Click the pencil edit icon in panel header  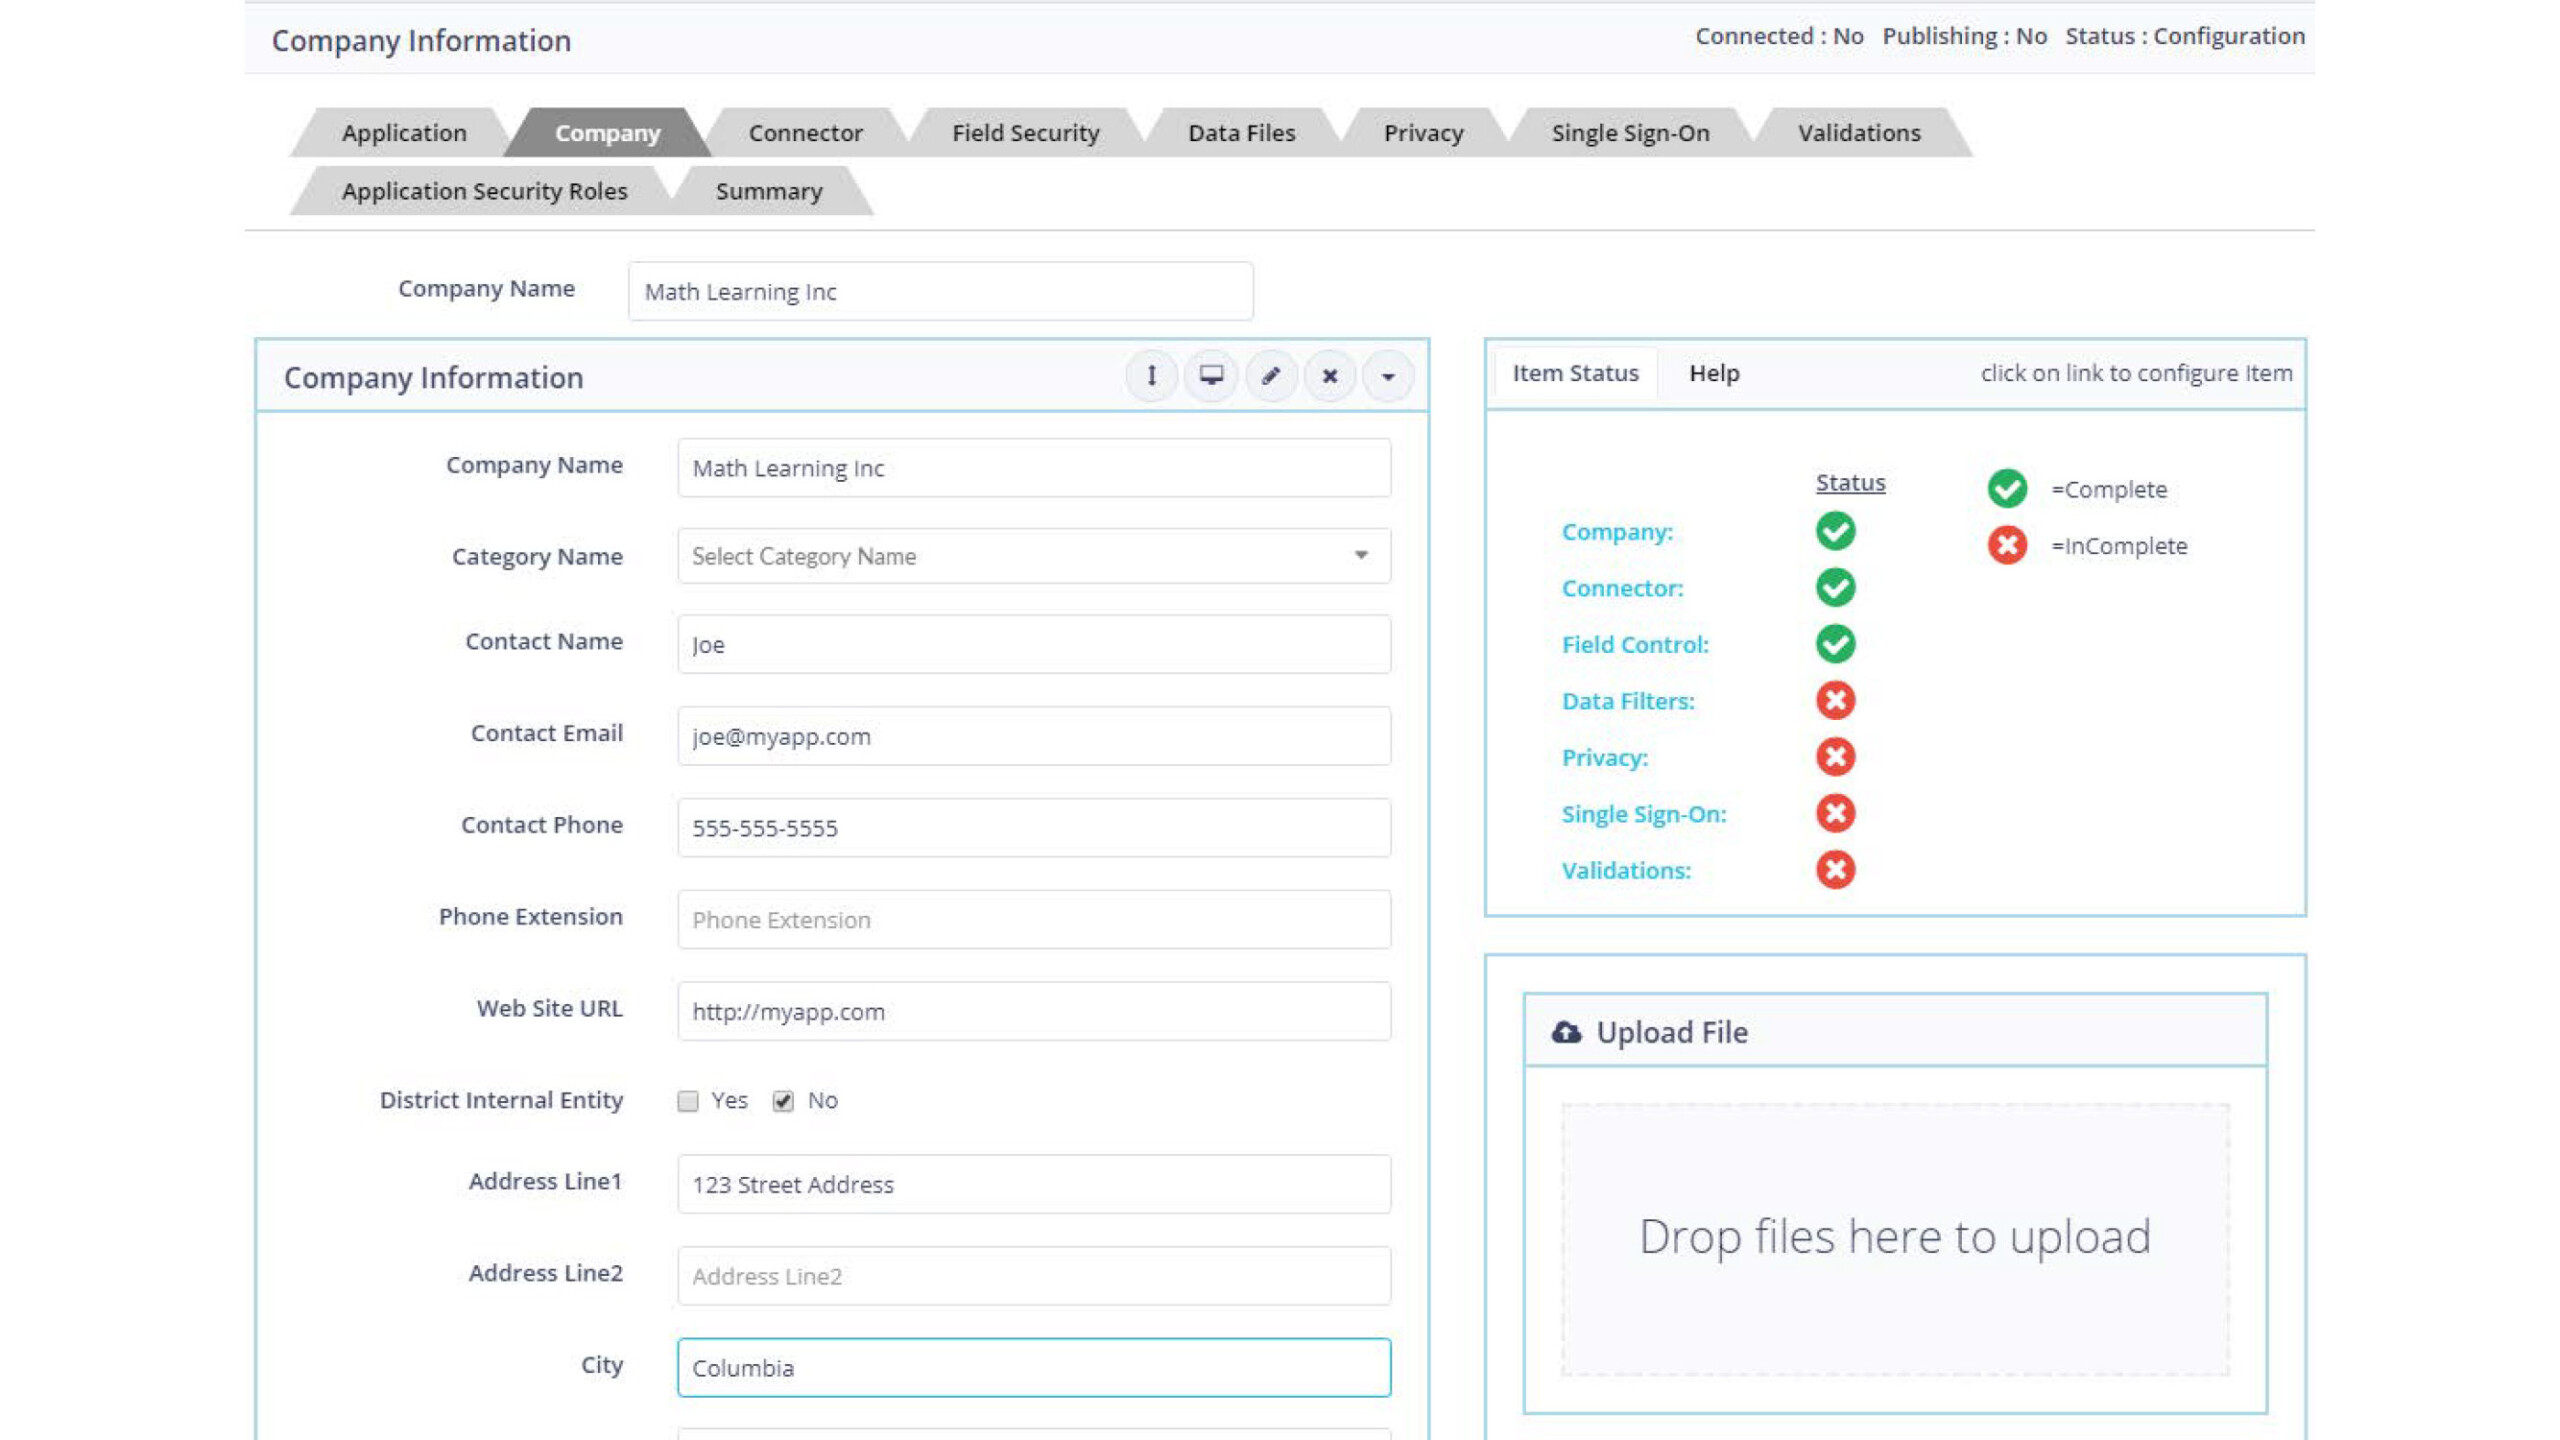[1270, 376]
